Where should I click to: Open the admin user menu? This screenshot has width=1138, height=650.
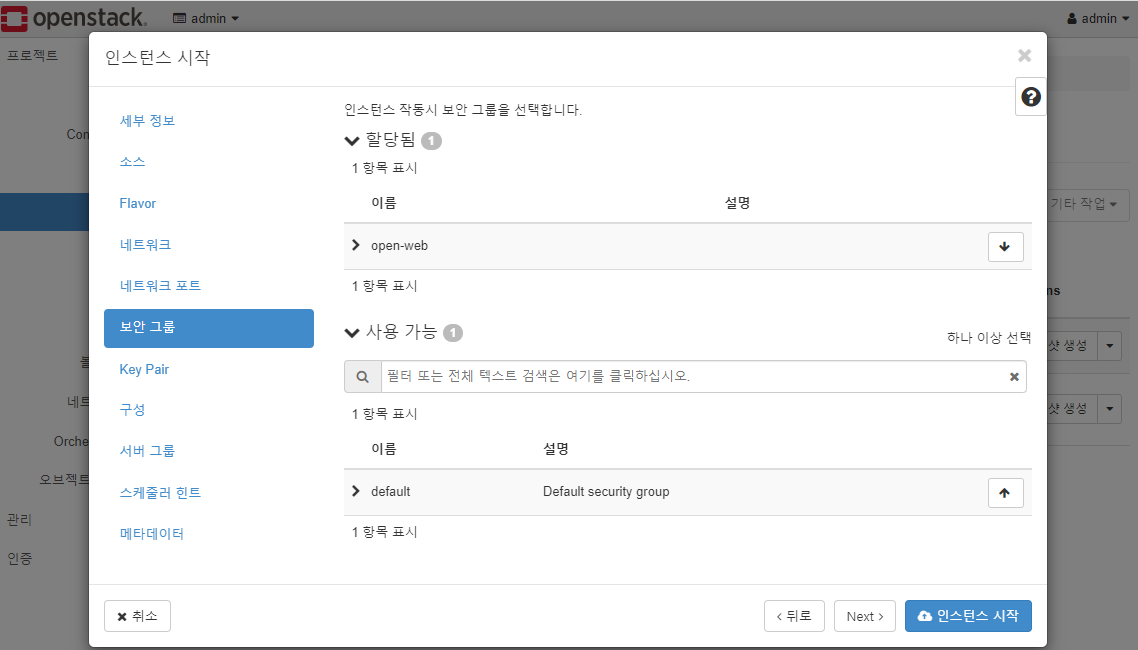1097,18
